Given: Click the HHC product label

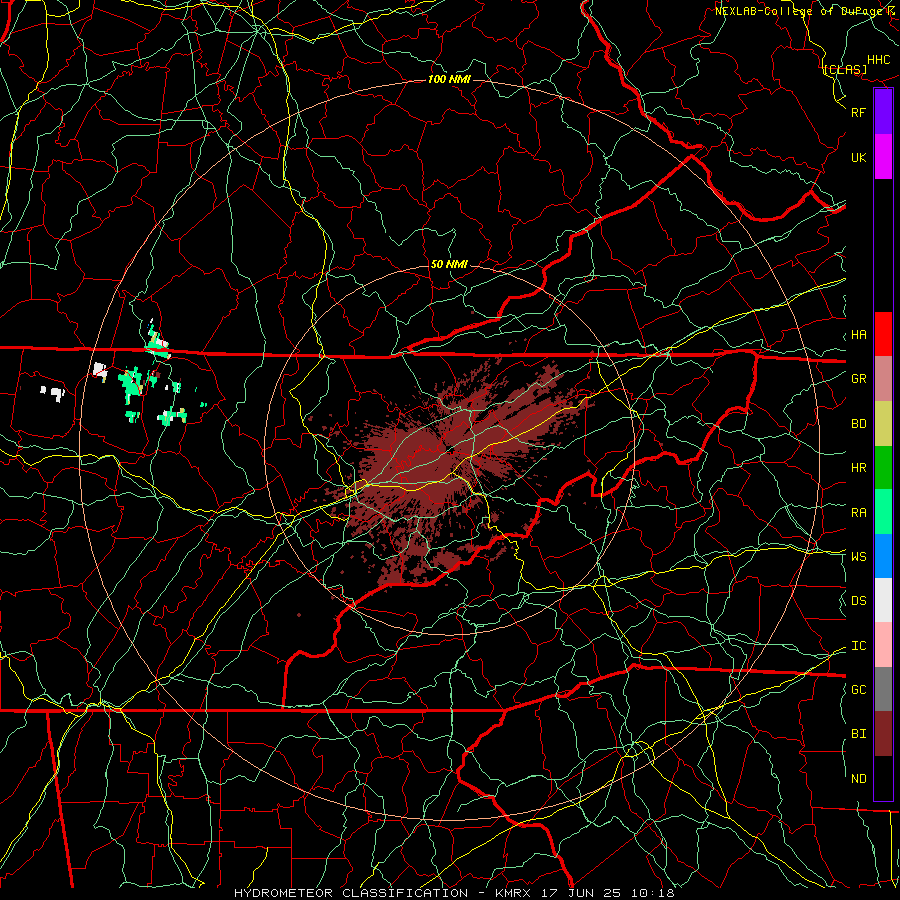Looking at the screenshot, I should pyautogui.click(x=878, y=60).
